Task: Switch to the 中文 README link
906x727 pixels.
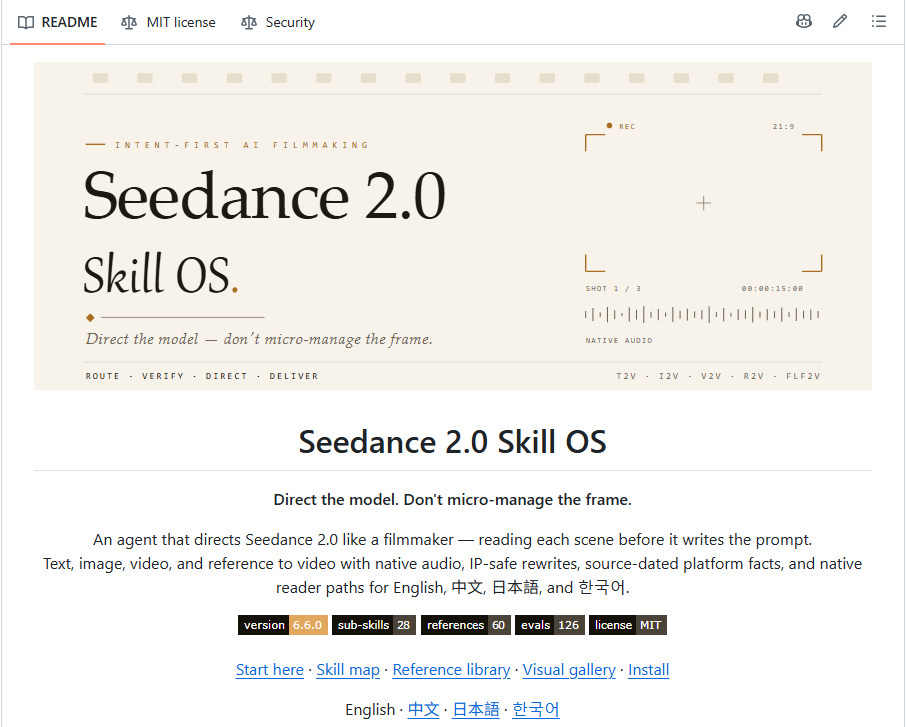Action: (424, 709)
